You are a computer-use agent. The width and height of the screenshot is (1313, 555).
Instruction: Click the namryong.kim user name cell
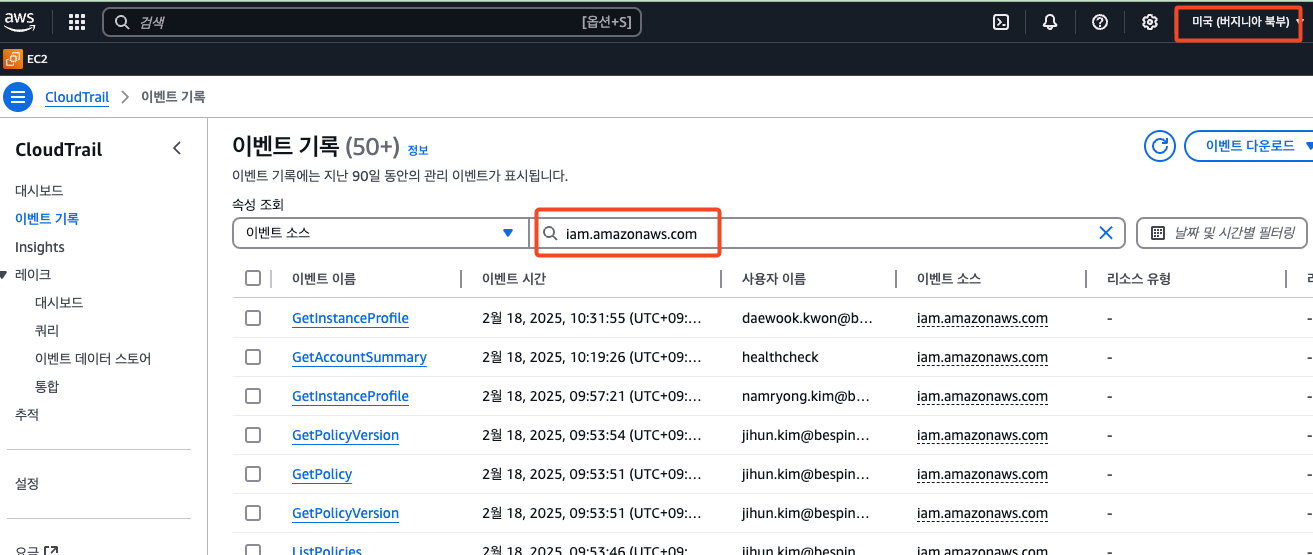click(x=807, y=396)
